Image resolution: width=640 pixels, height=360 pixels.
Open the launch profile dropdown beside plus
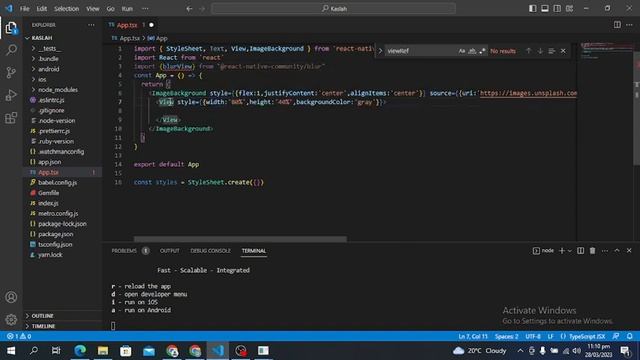[570, 251]
